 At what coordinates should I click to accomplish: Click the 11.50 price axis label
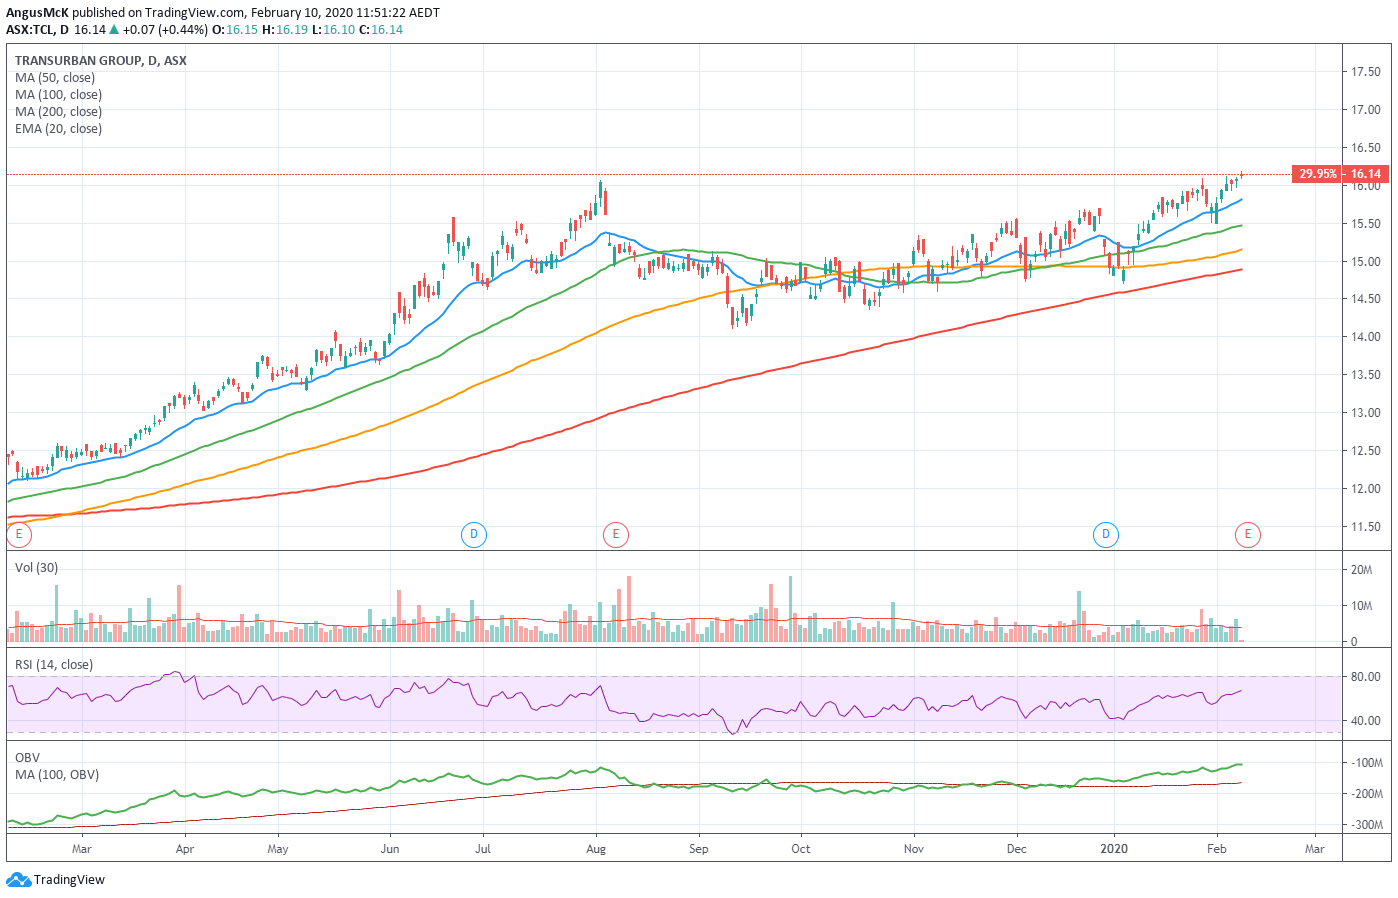point(1366,527)
